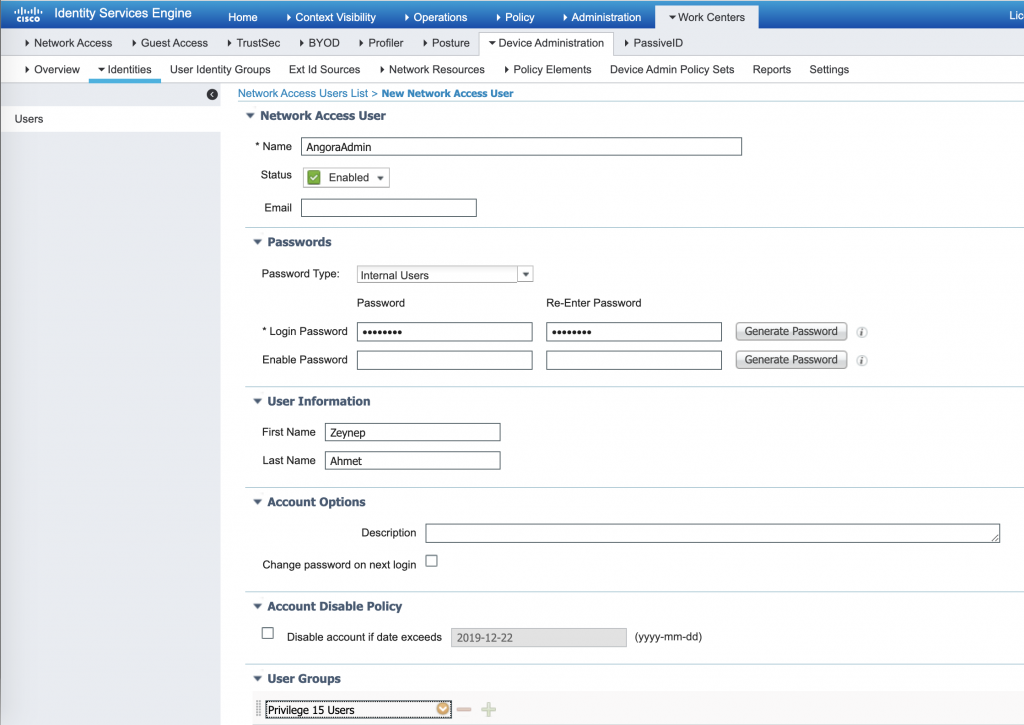Click the Name field with AngoraAdmin
Image resolution: width=1024 pixels, height=725 pixels.
[x=521, y=147]
